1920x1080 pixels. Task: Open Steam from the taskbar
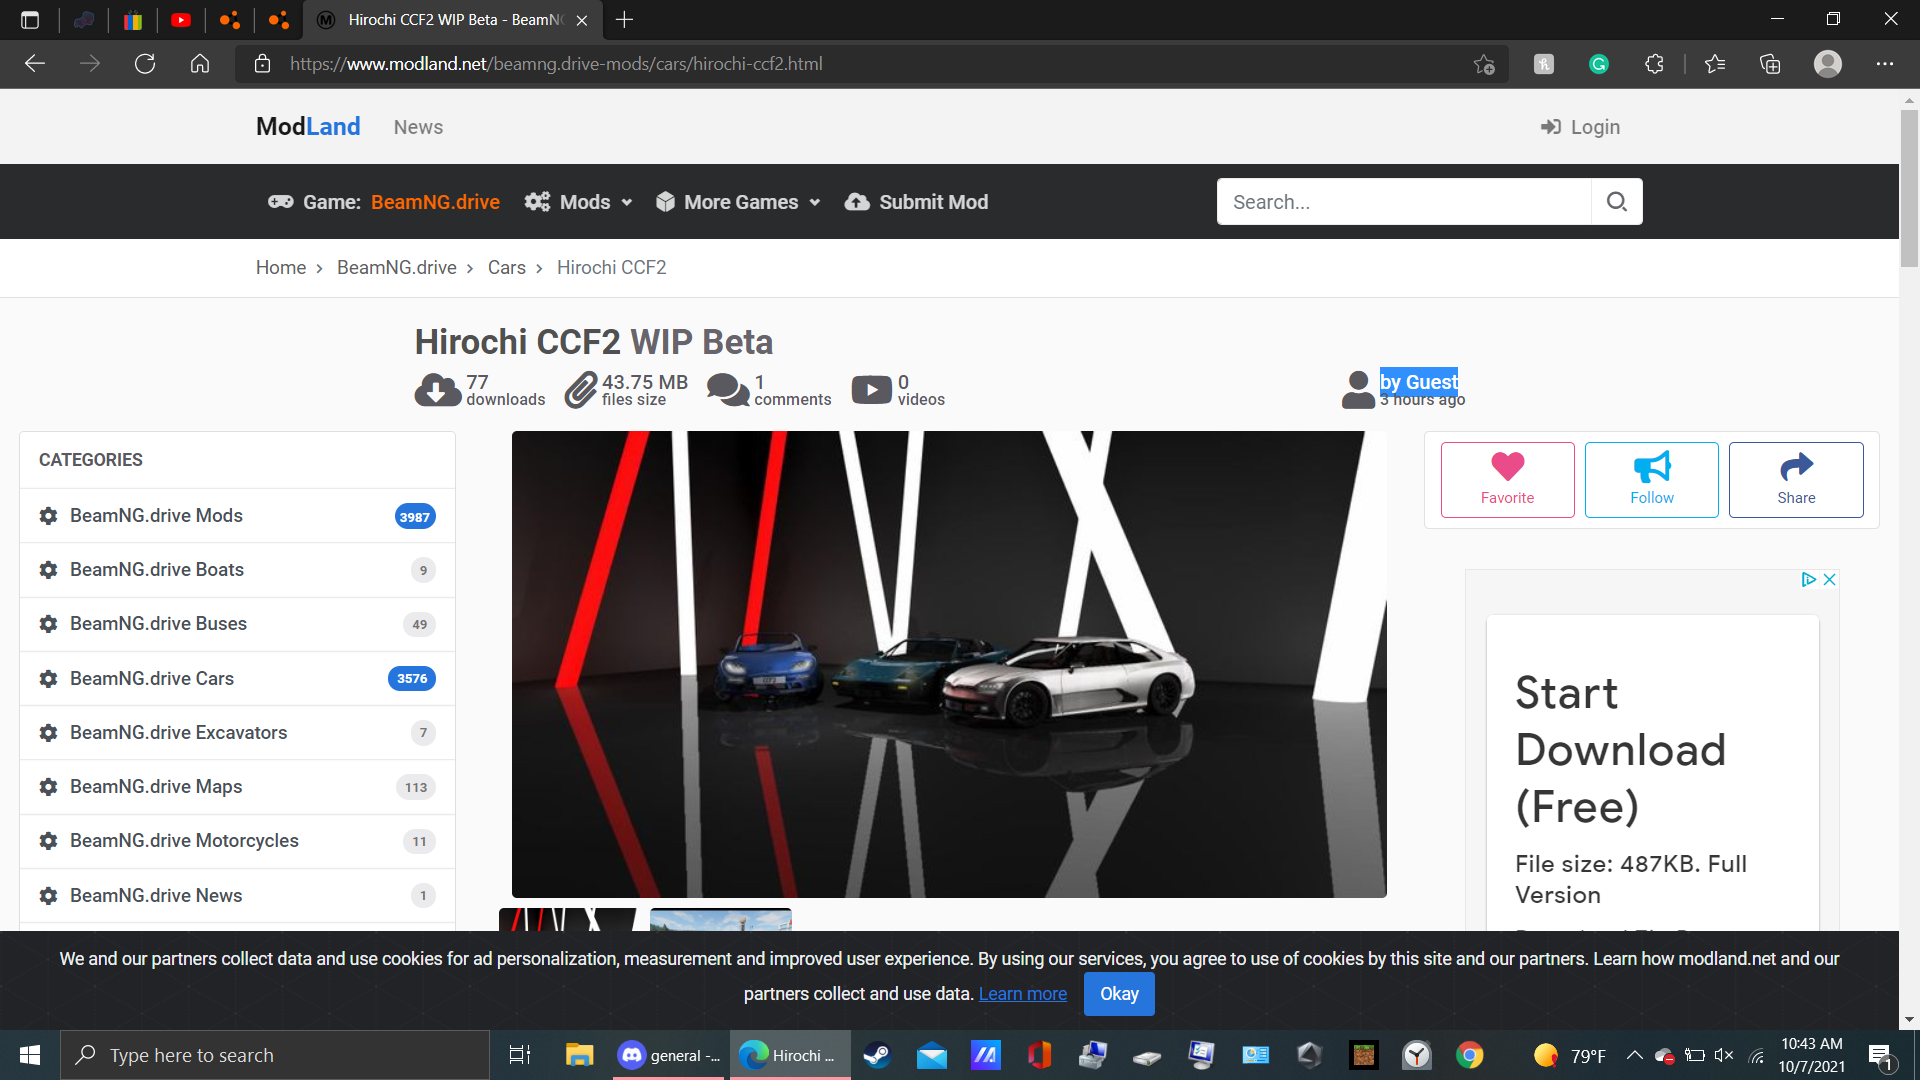coord(877,1056)
